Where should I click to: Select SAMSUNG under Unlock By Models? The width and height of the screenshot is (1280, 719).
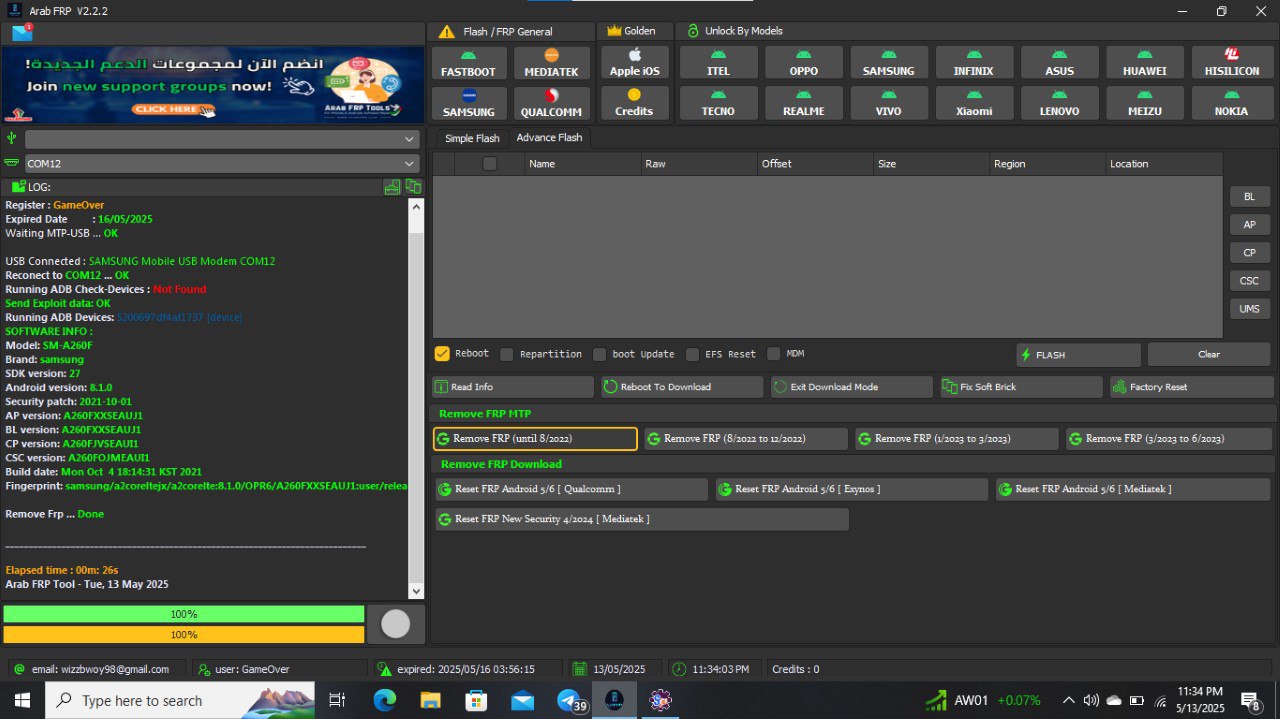point(889,62)
